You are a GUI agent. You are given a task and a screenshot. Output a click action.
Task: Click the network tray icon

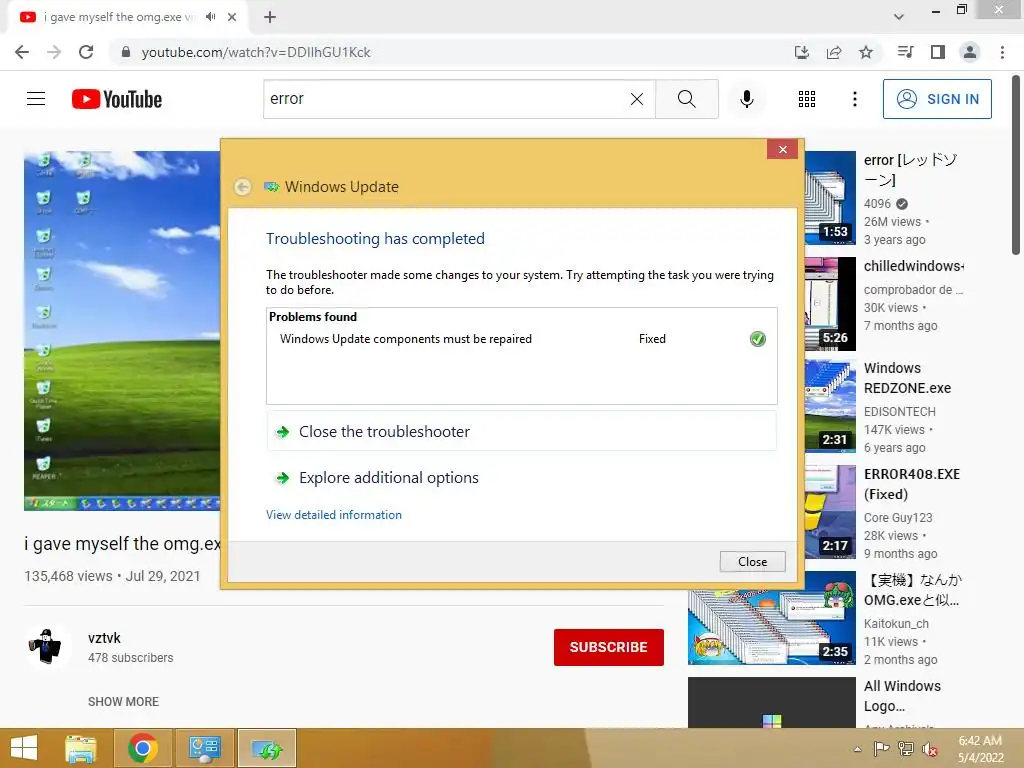(906, 749)
